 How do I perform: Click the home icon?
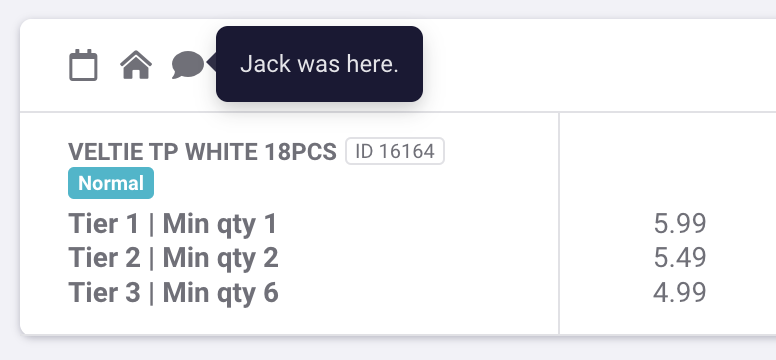(136, 65)
